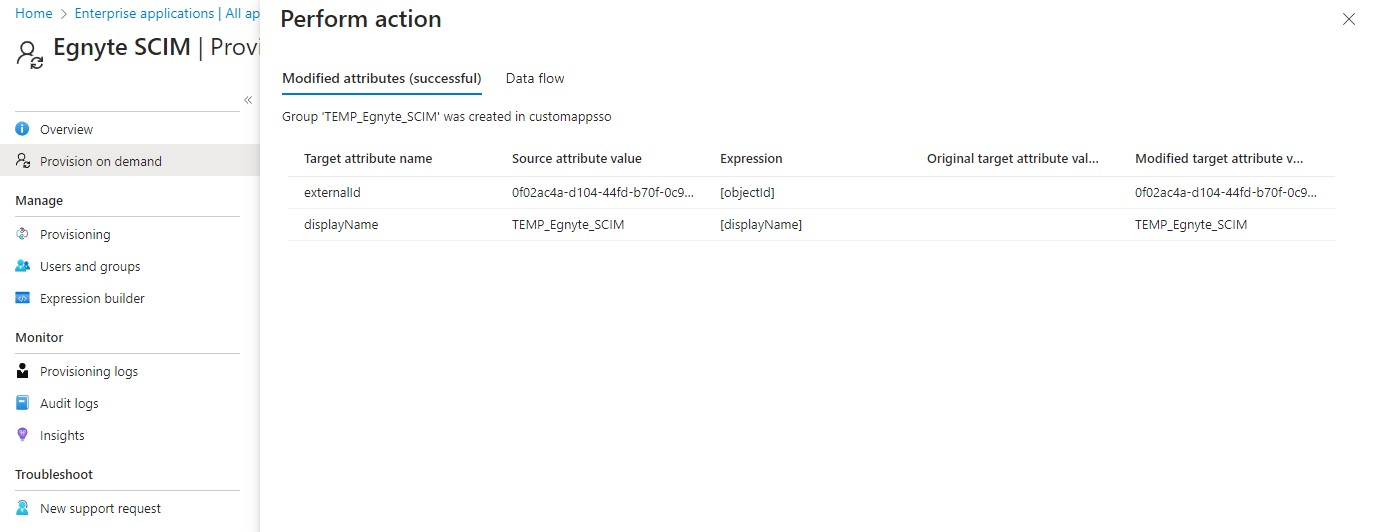Click Expression column header
This screenshot has width=1374, height=532.
click(x=751, y=158)
